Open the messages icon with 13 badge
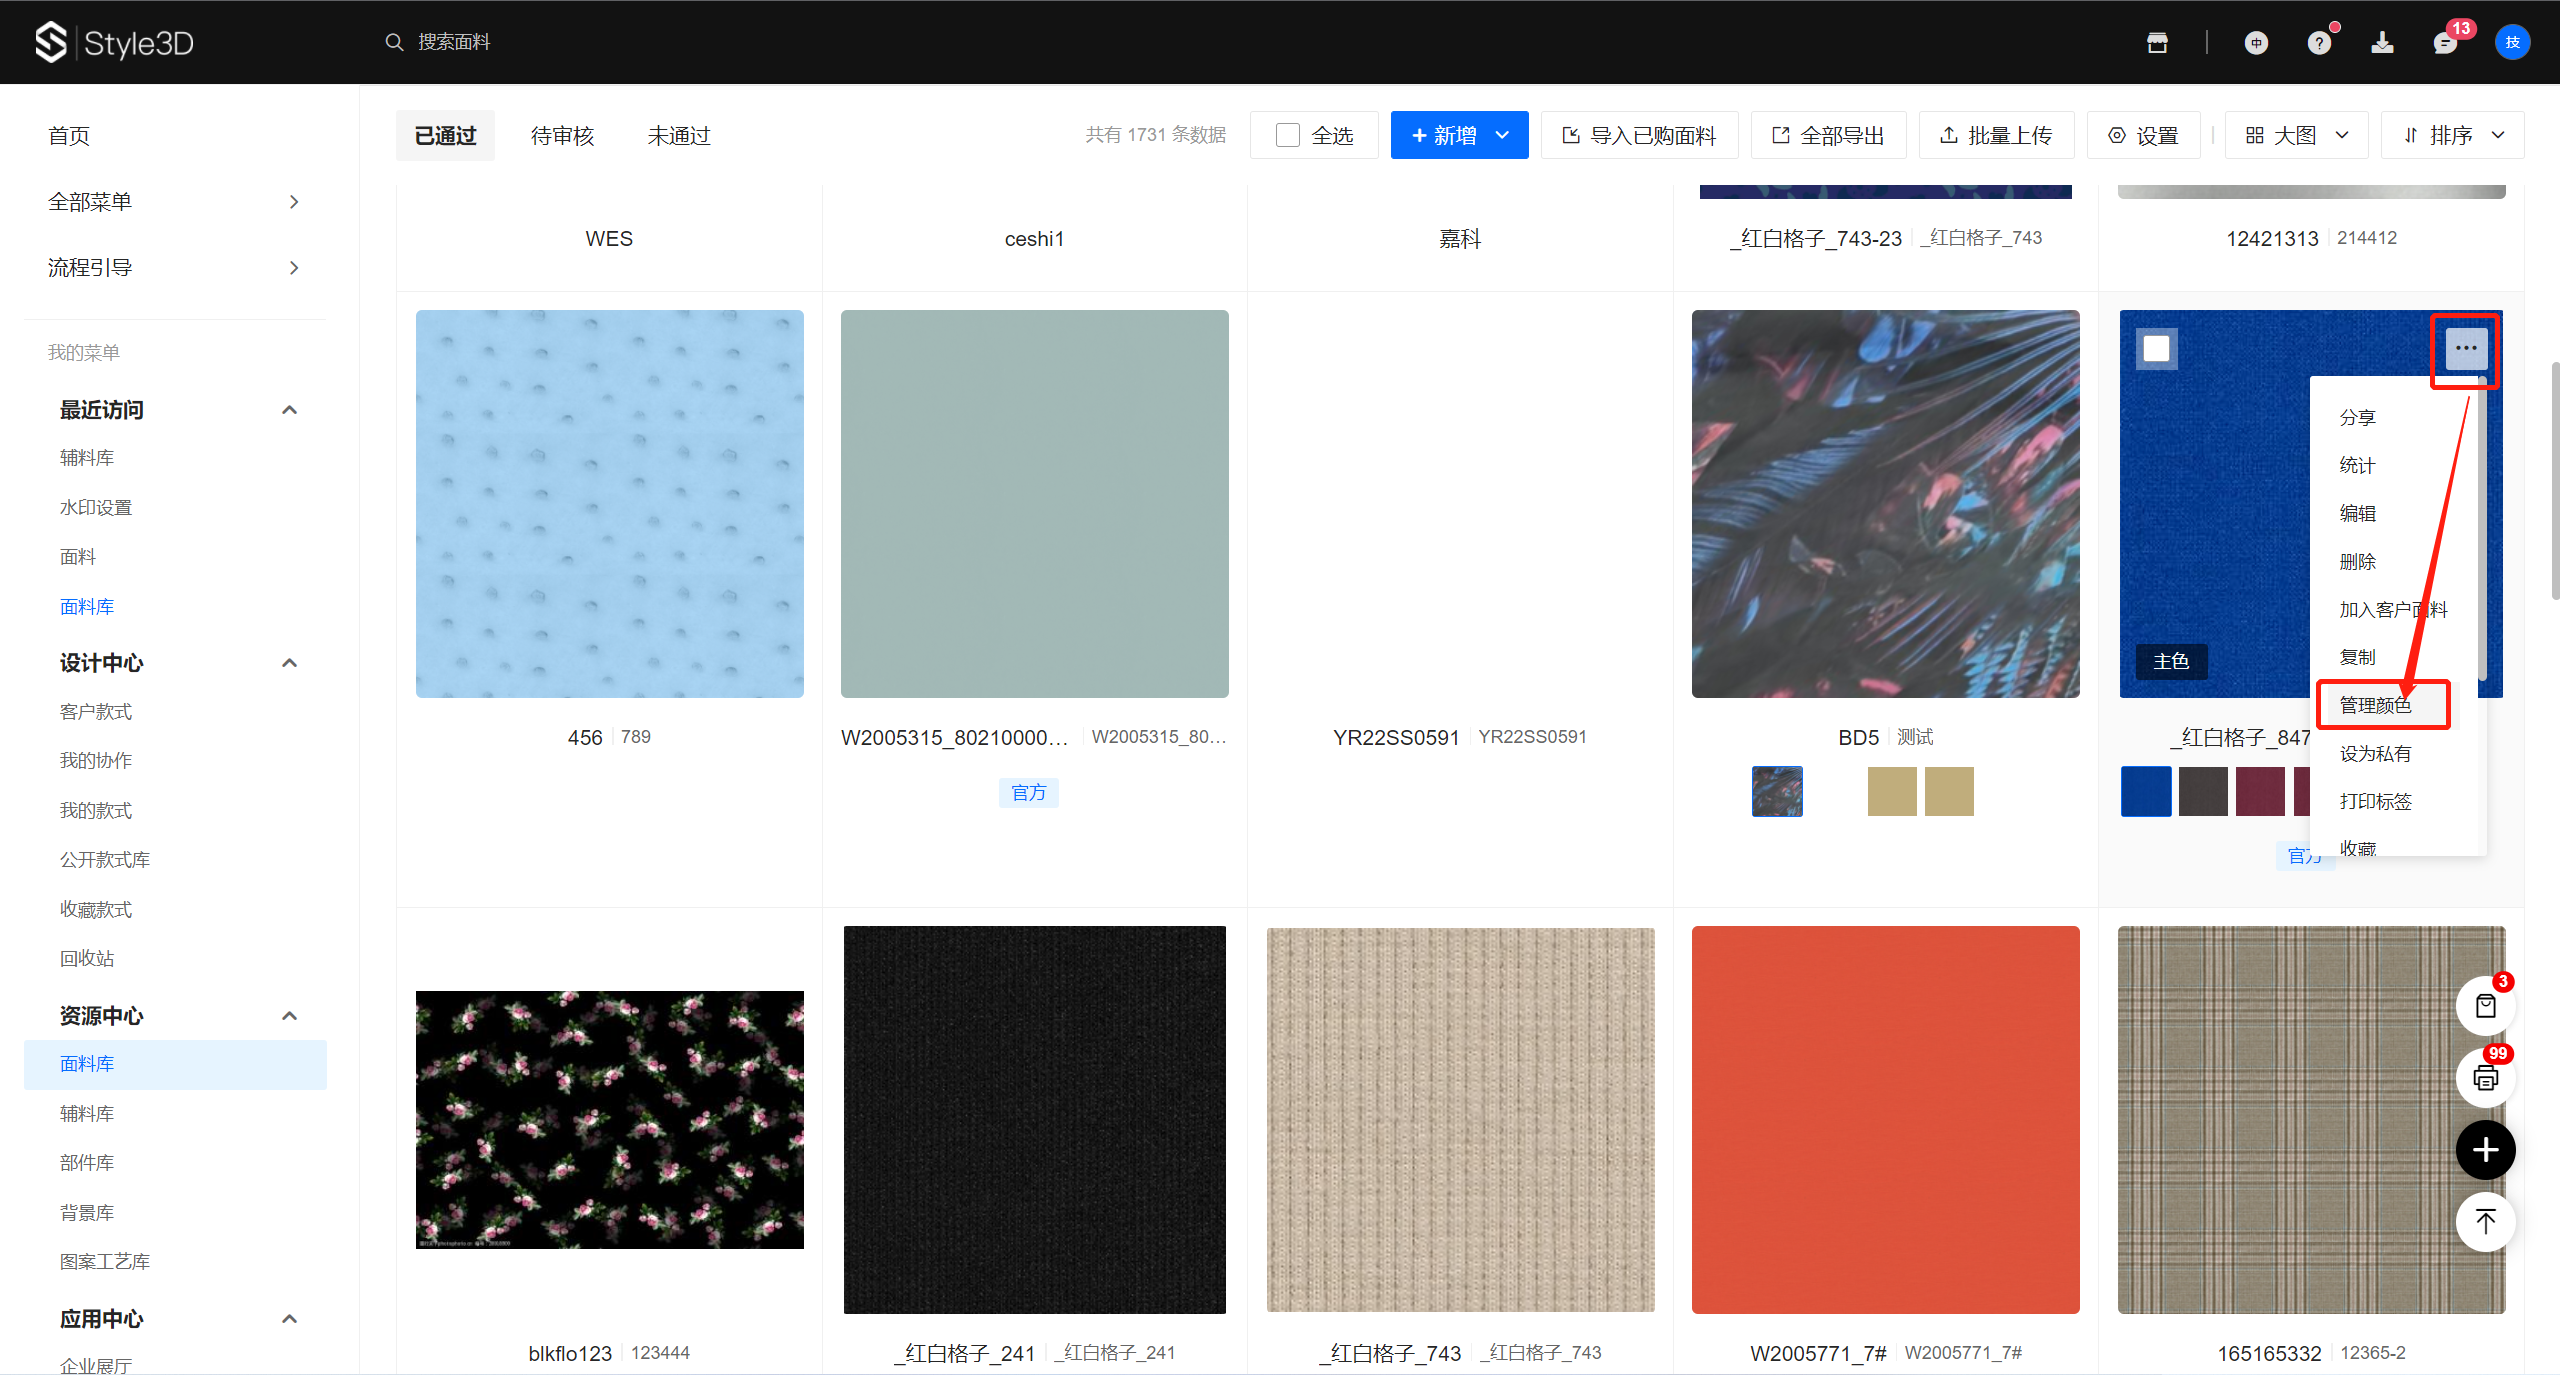 pos(2445,42)
